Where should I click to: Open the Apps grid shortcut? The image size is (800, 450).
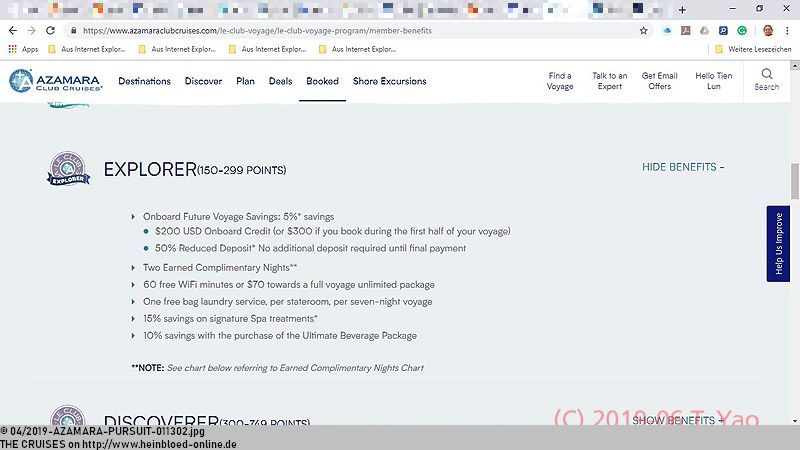pyautogui.click(x=23, y=49)
